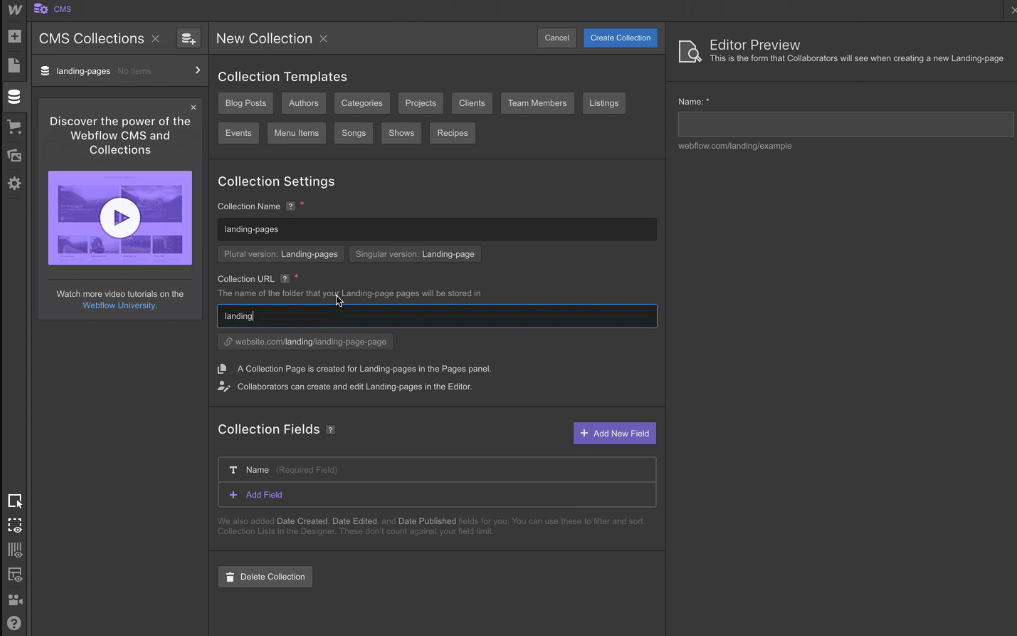This screenshot has width=1017, height=636.
Task: Open the sort collections control
Action: (189, 37)
